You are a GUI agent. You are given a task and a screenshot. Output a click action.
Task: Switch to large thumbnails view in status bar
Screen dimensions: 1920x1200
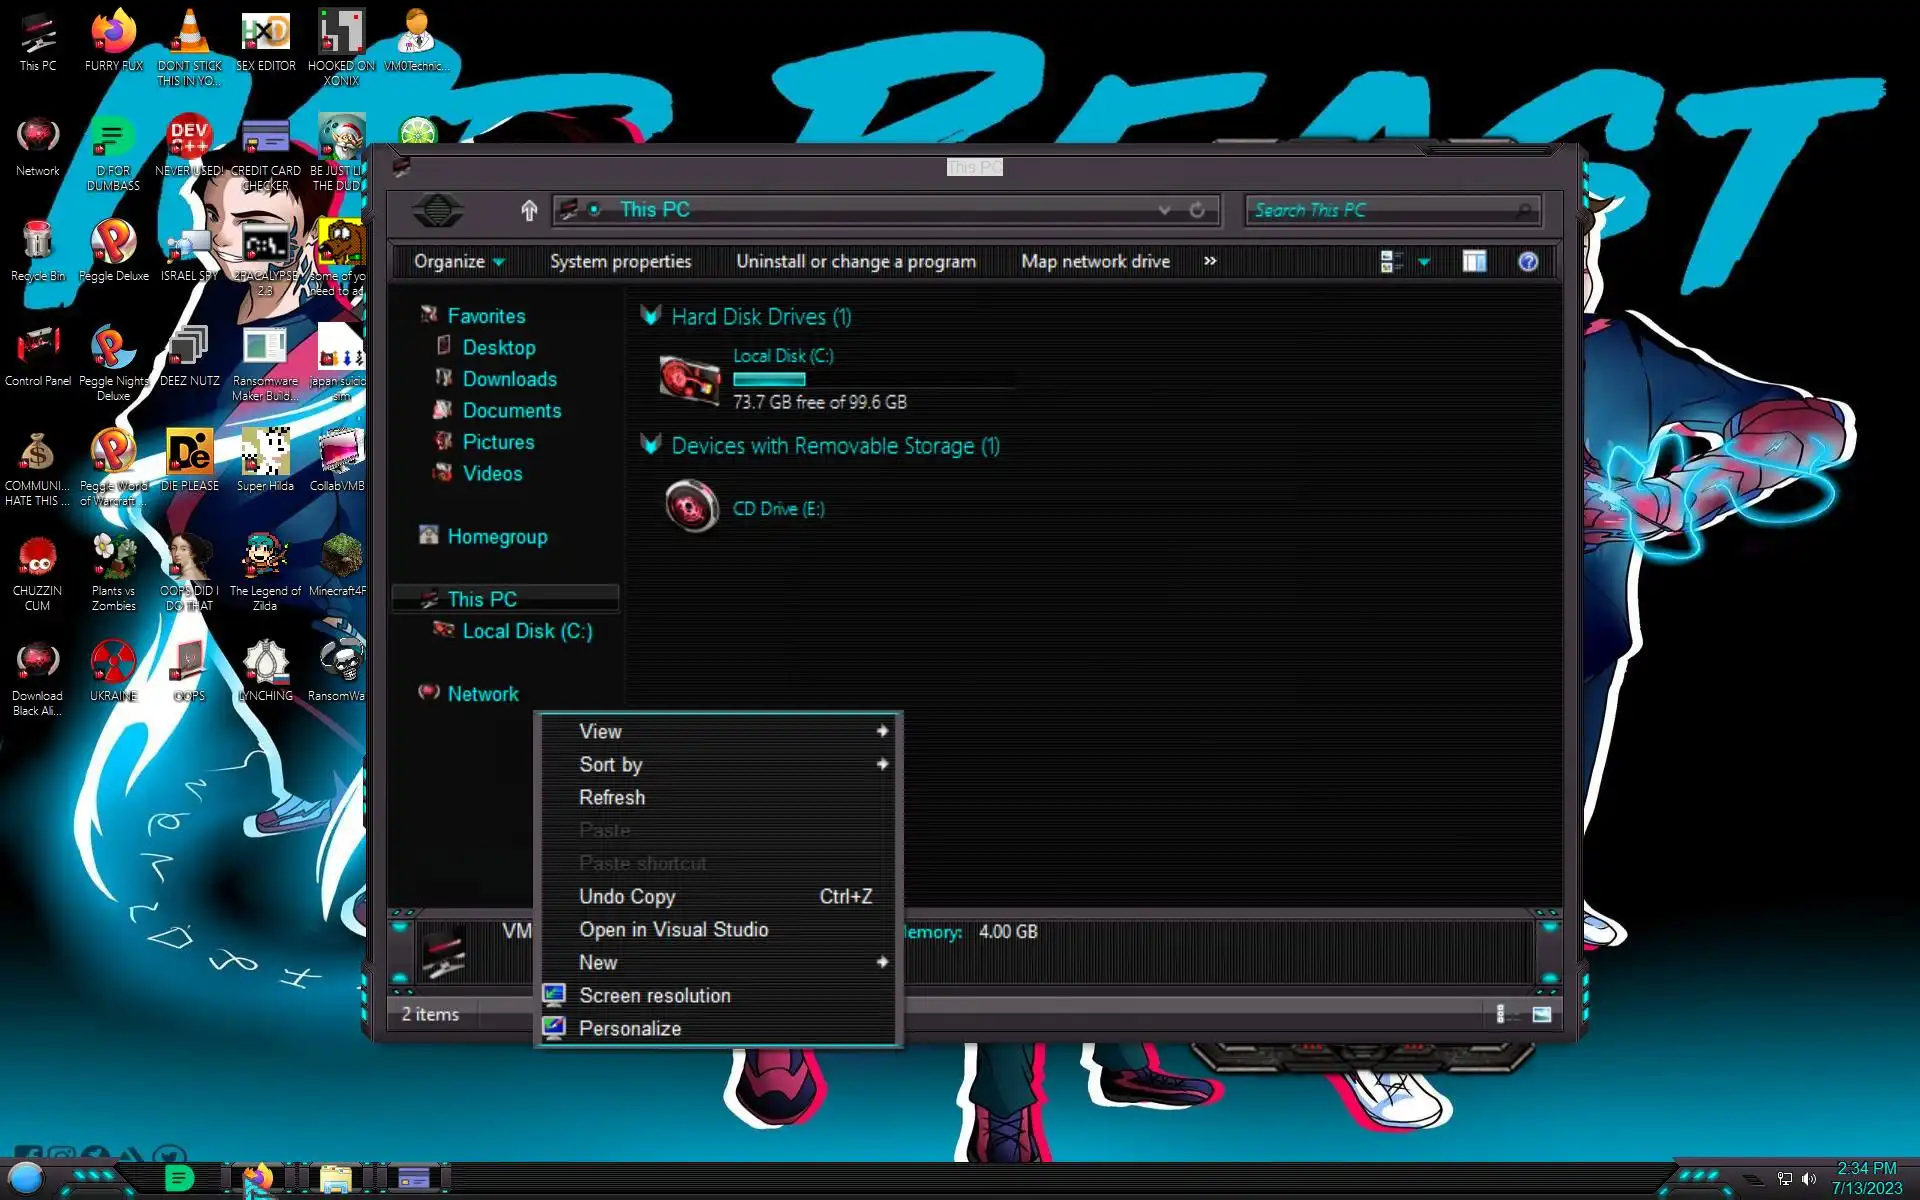pyautogui.click(x=1541, y=1014)
